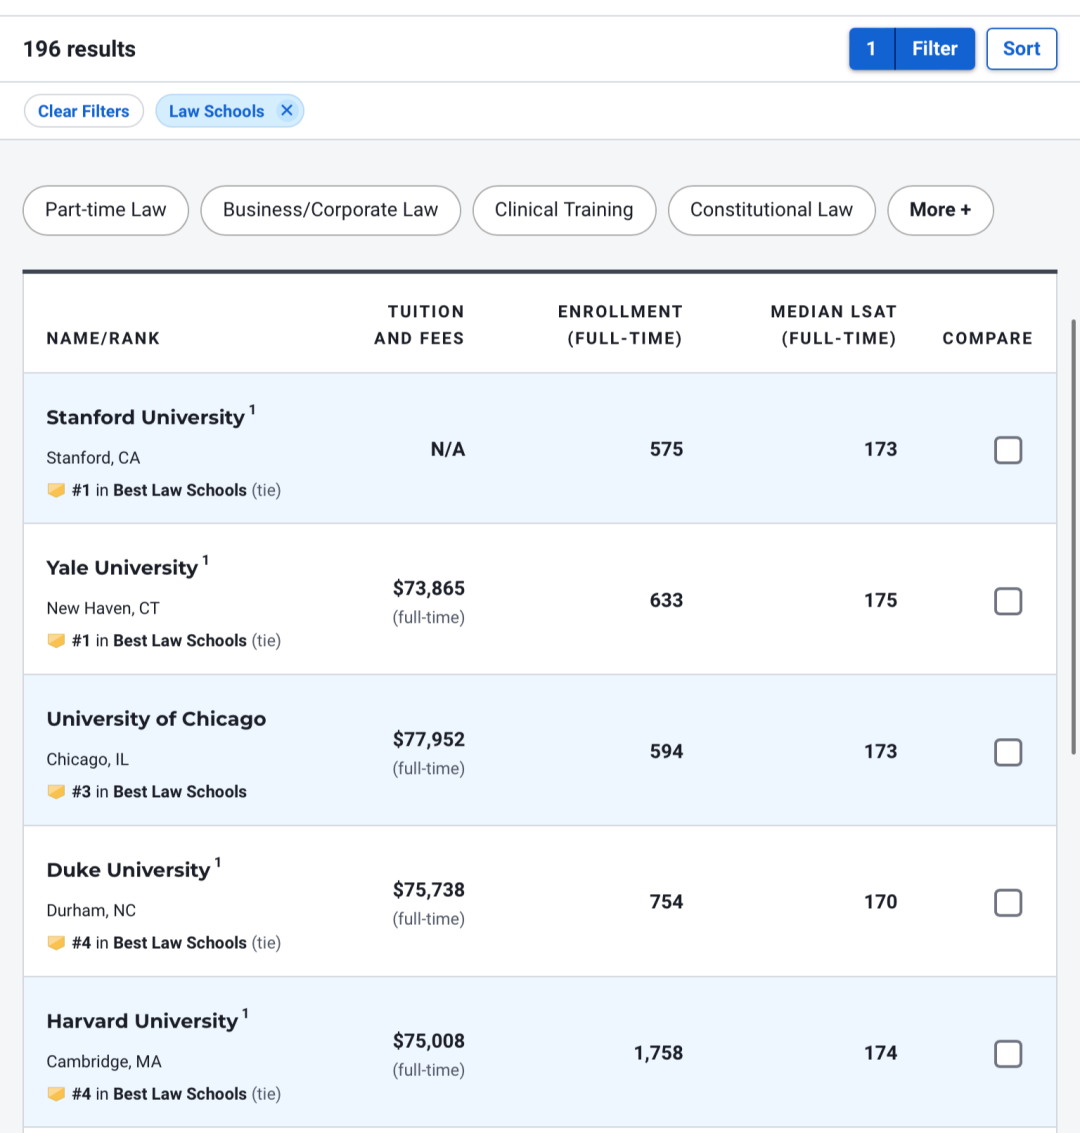
Task: Check compare box for Duke University
Action: [1008, 903]
